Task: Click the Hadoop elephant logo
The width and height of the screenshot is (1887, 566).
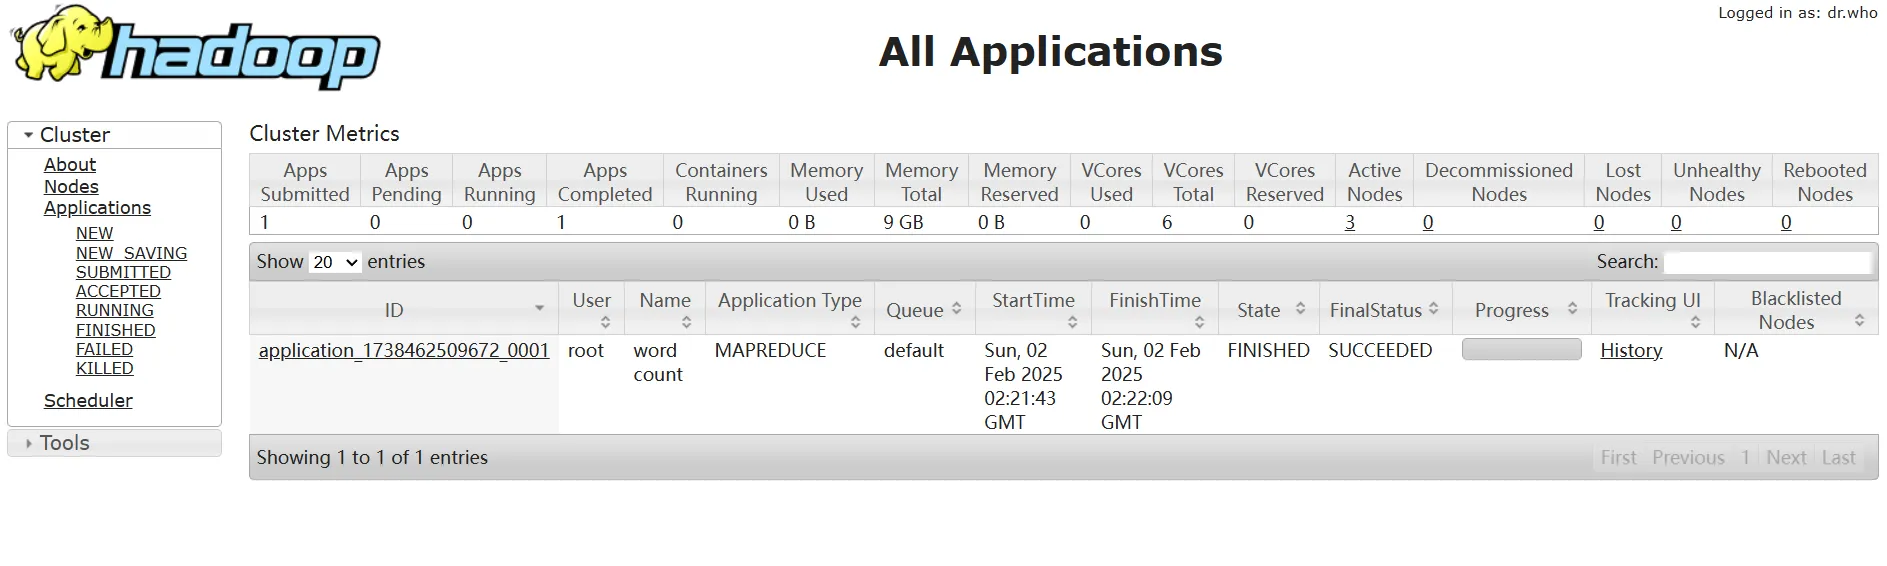Action: point(195,48)
